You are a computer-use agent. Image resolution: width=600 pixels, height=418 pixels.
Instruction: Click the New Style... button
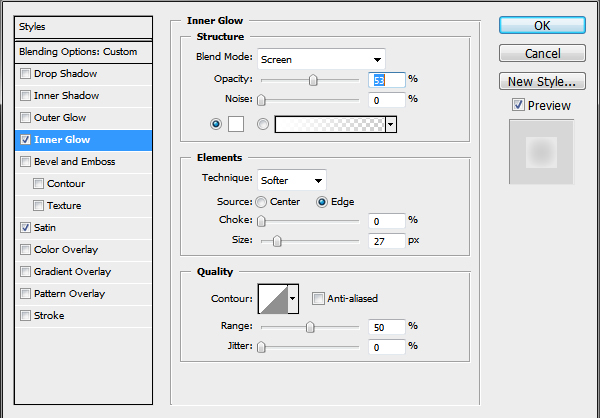[542, 81]
